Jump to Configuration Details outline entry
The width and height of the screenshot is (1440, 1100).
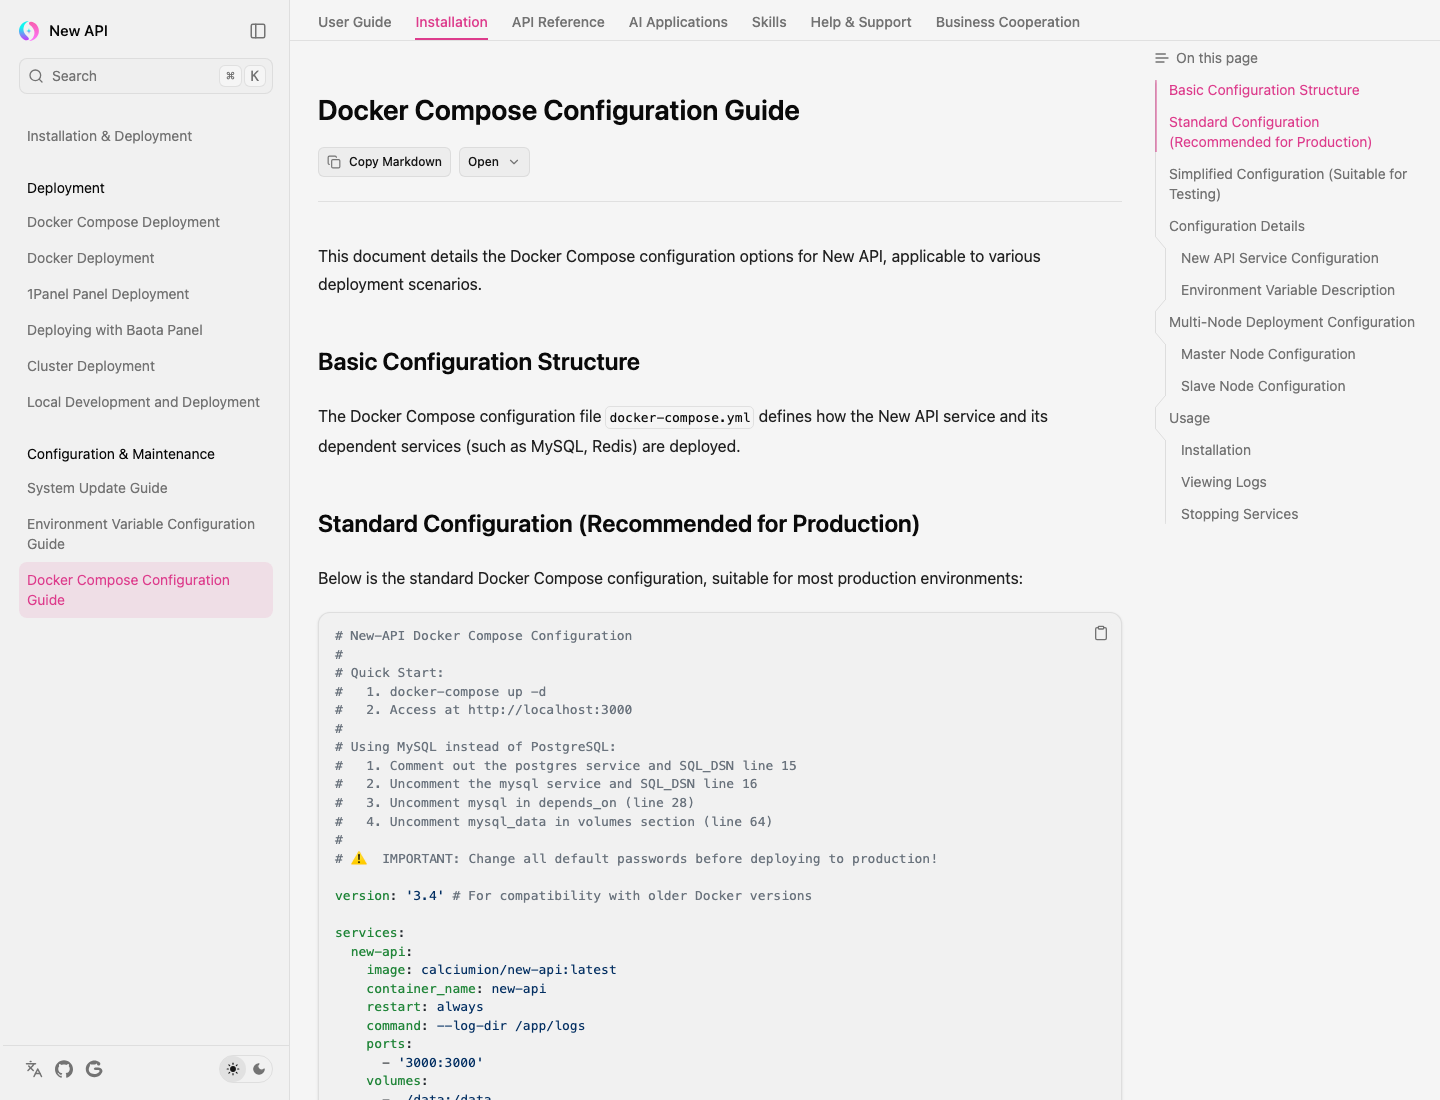click(1237, 226)
